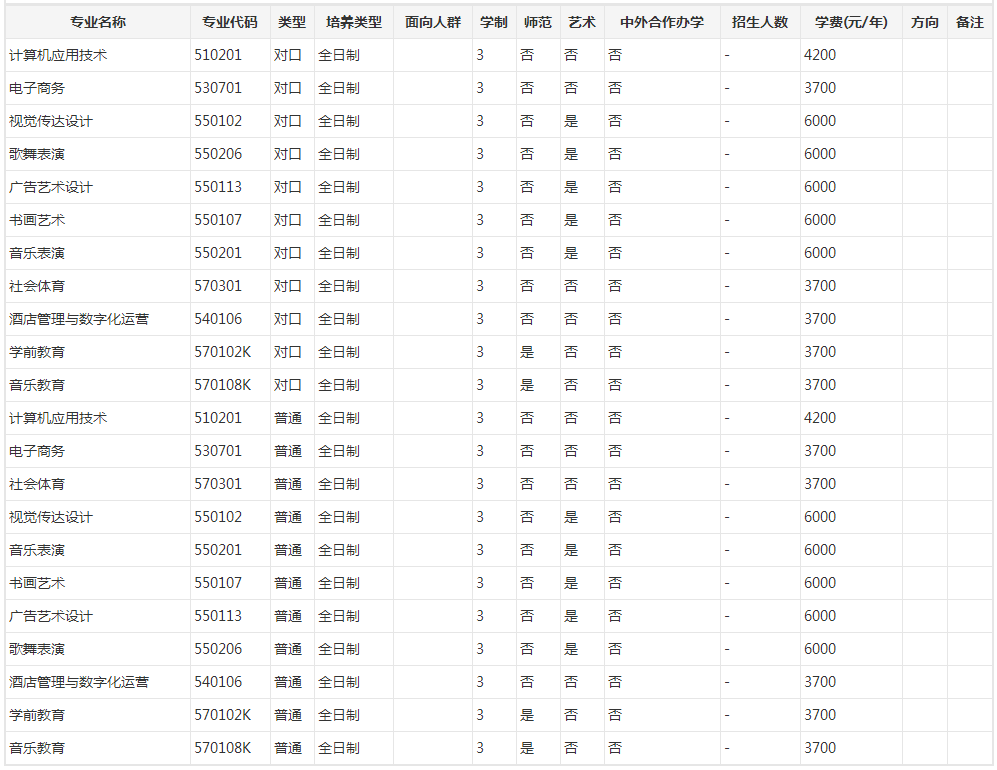Select 社会体育 major name in the 普通 section
Screen dimensions: 997x770
pos(37,484)
